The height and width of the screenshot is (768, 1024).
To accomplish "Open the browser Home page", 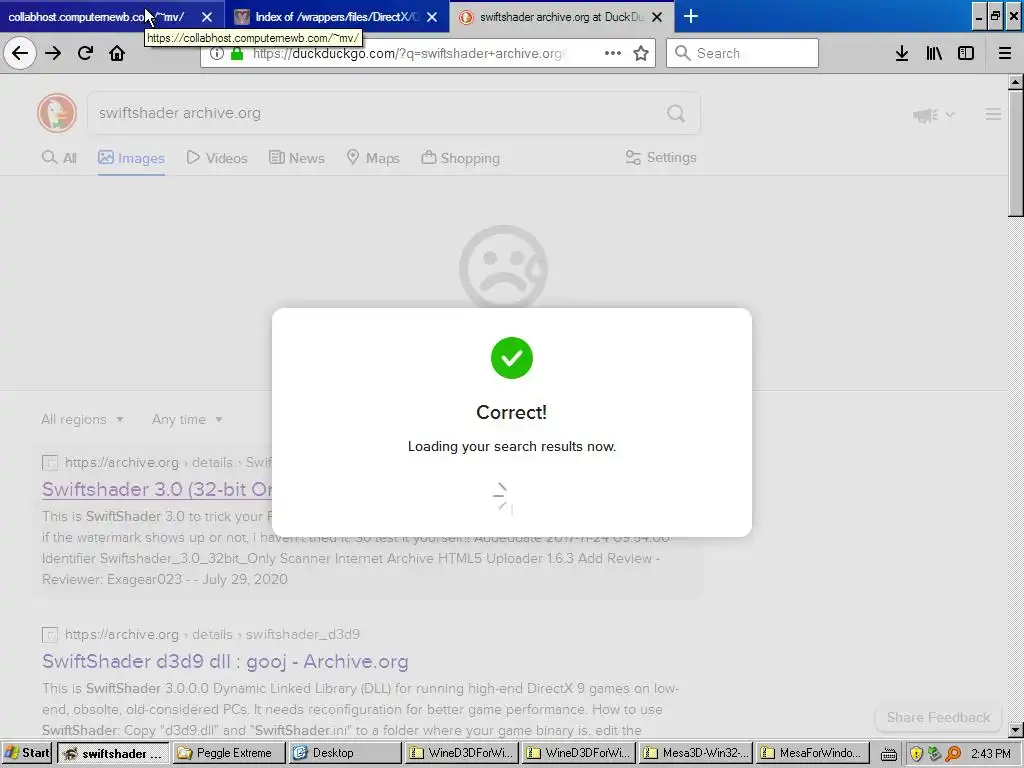I will 117,53.
